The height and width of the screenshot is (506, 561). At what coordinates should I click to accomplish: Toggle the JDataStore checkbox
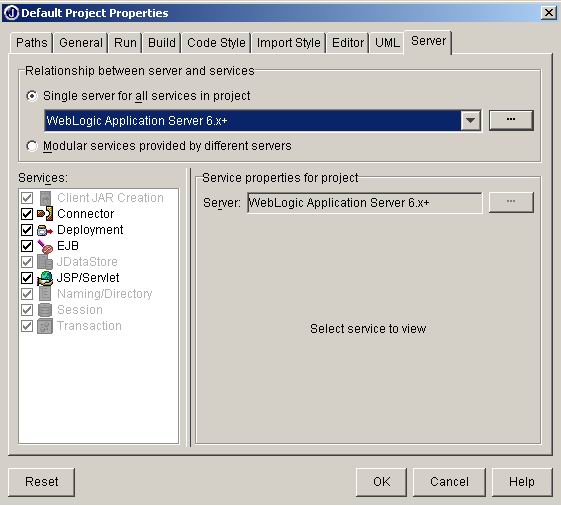(27, 262)
